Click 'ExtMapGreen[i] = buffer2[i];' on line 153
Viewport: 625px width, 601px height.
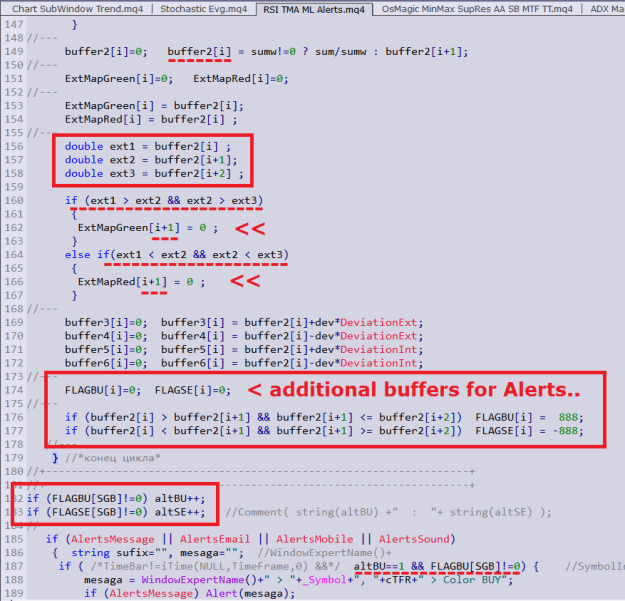[154, 106]
